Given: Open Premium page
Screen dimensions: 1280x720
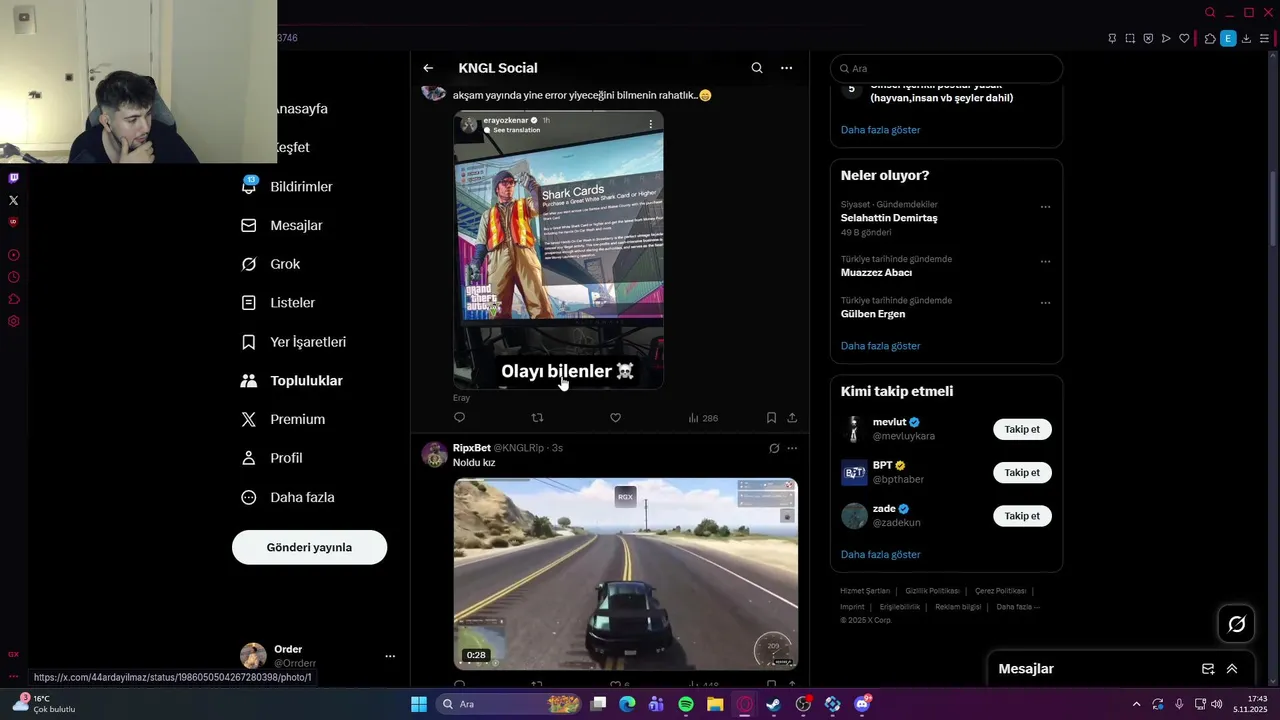Looking at the screenshot, I should point(283,420).
